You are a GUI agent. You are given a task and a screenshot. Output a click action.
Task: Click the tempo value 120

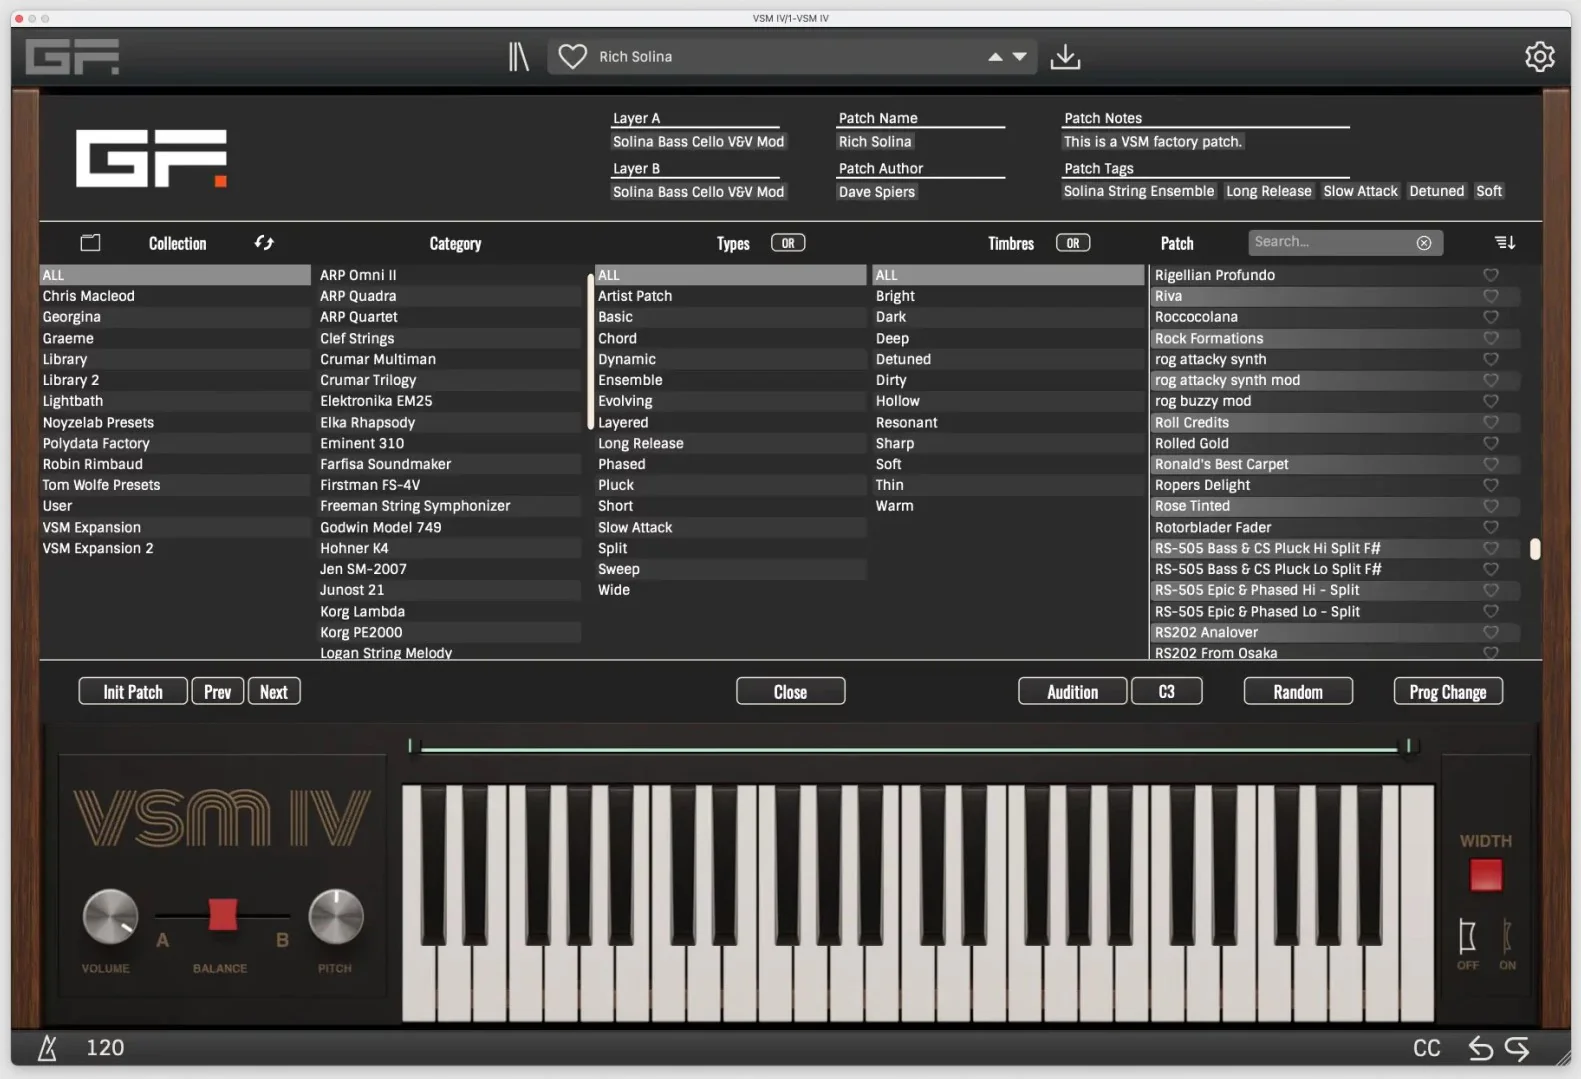click(105, 1048)
